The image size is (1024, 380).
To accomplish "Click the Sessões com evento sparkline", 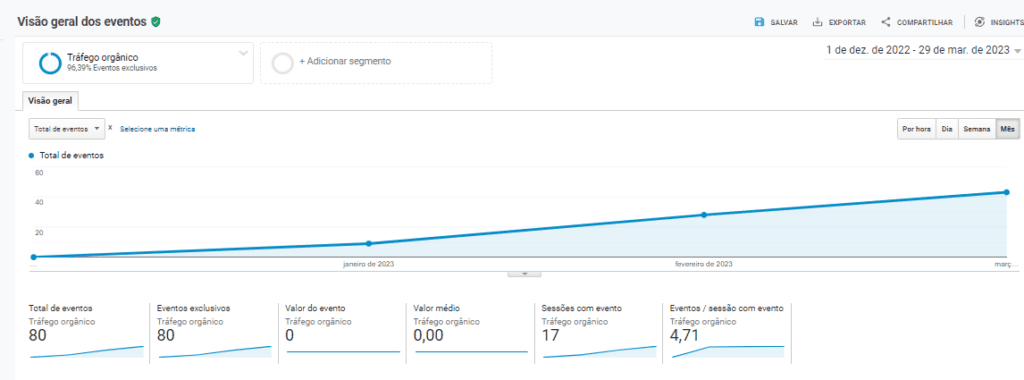I will coord(600,351).
